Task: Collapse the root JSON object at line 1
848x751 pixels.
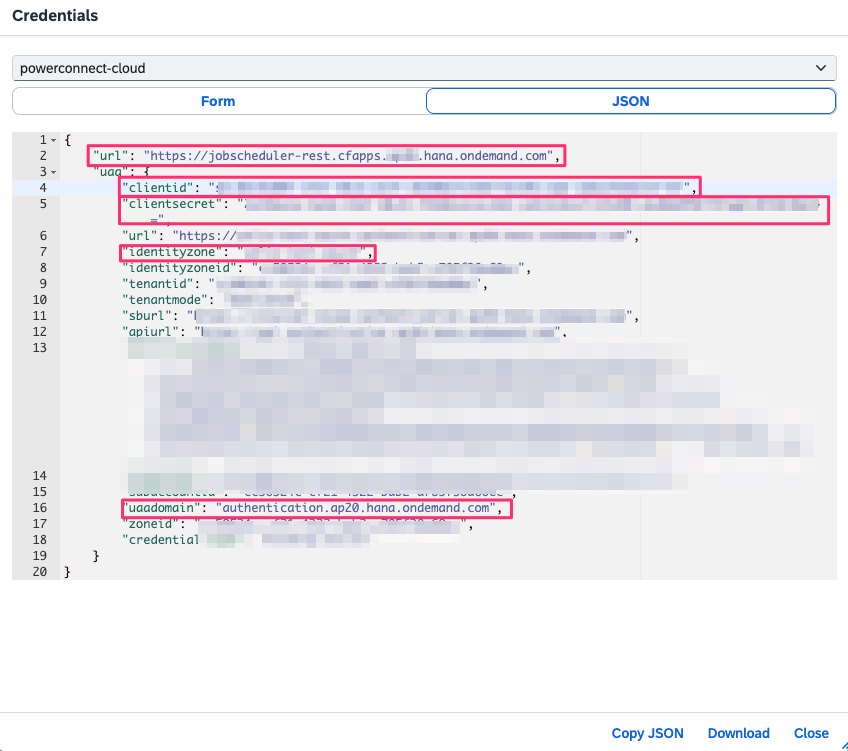Action: point(54,140)
